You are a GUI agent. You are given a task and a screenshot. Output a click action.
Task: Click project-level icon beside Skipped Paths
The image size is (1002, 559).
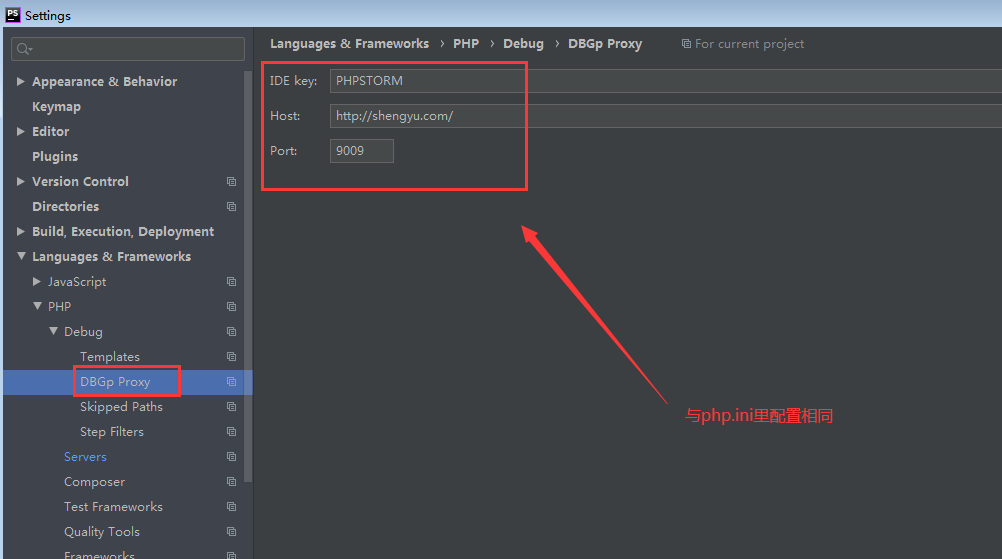click(231, 407)
